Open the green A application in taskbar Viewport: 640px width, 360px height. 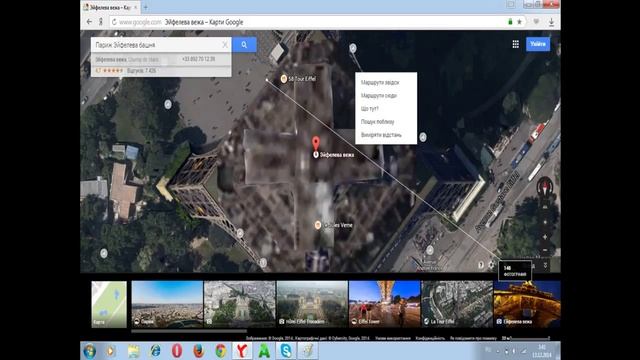(264, 351)
